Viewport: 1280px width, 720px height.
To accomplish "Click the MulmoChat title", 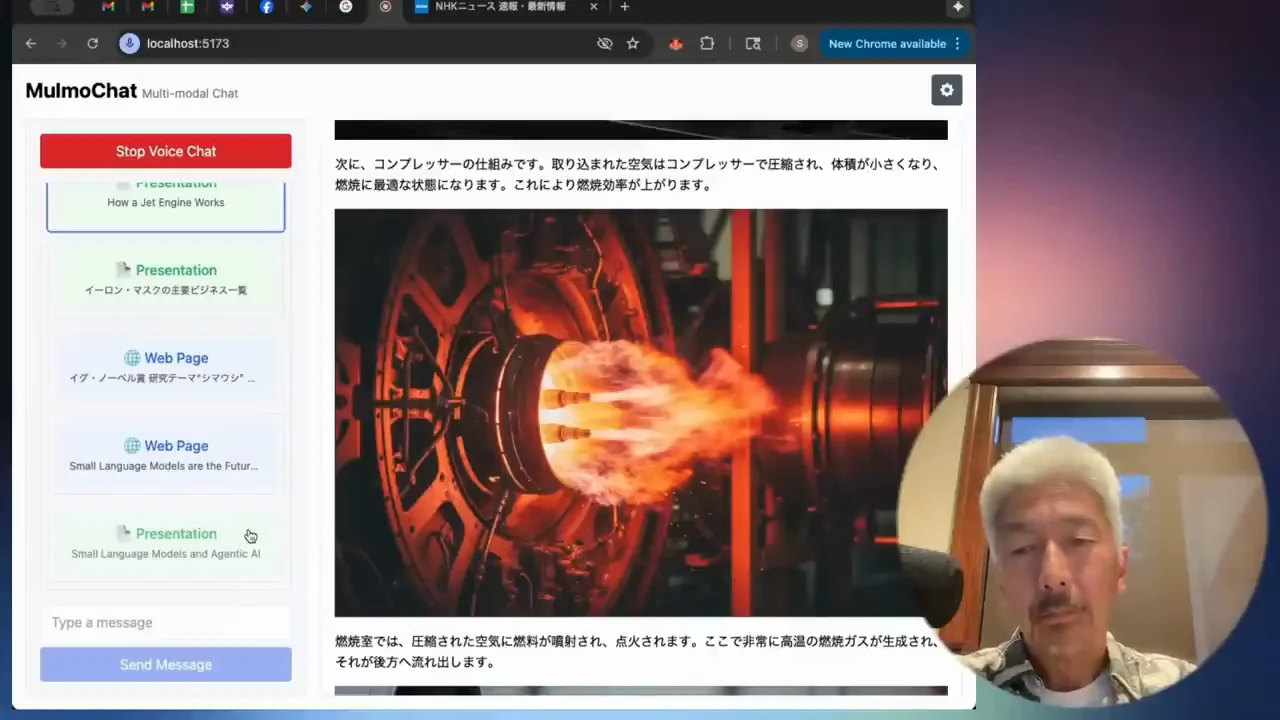I will 81,90.
